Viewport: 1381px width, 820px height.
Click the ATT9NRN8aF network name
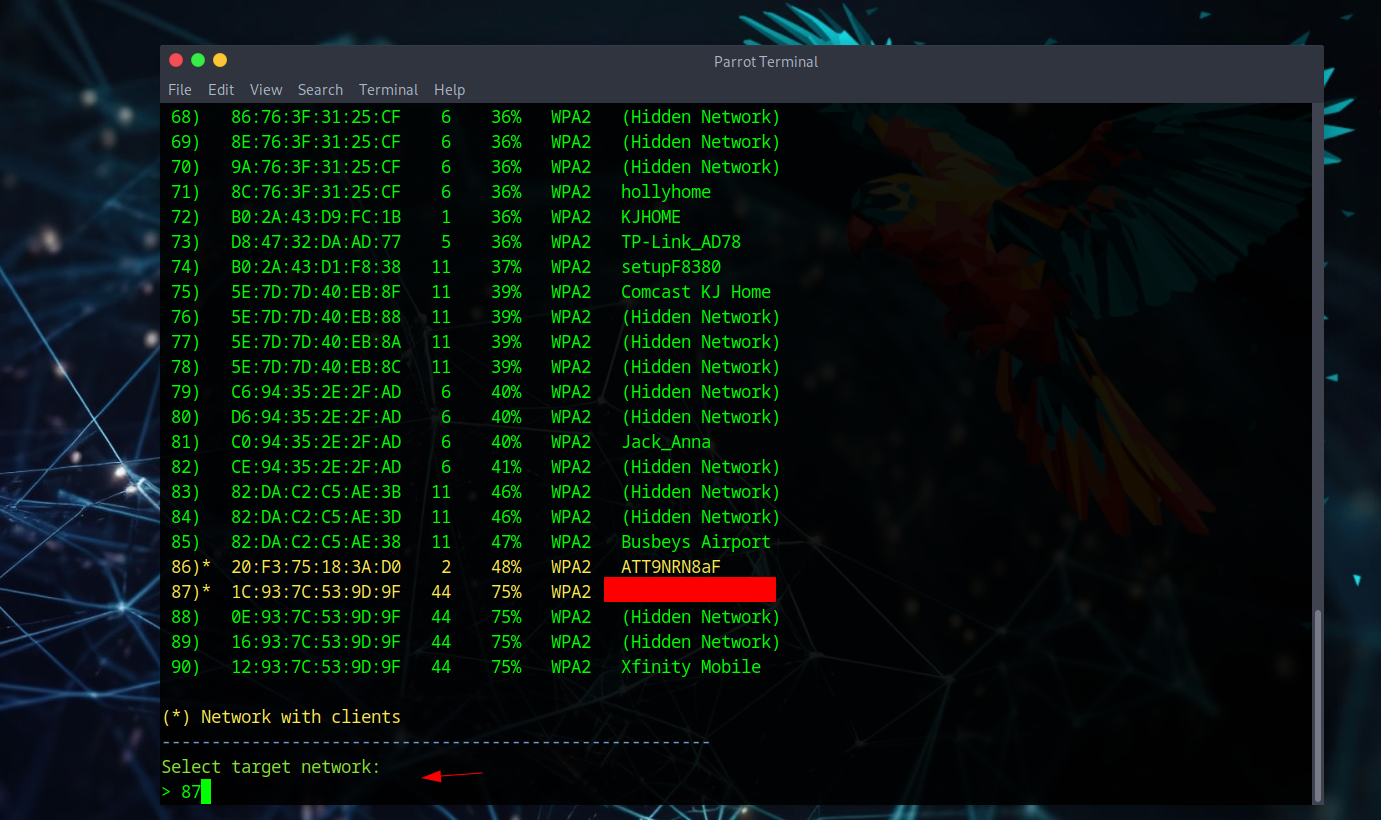coord(670,567)
